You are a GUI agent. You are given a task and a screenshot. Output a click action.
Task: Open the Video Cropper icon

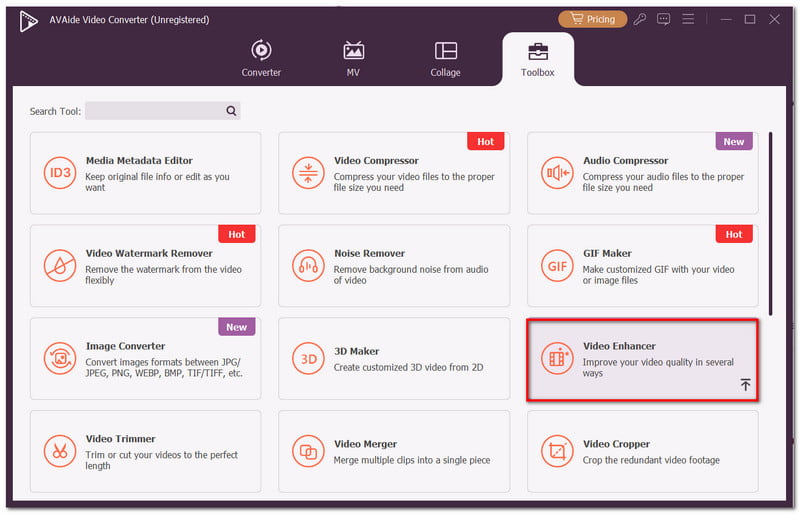coord(557,451)
